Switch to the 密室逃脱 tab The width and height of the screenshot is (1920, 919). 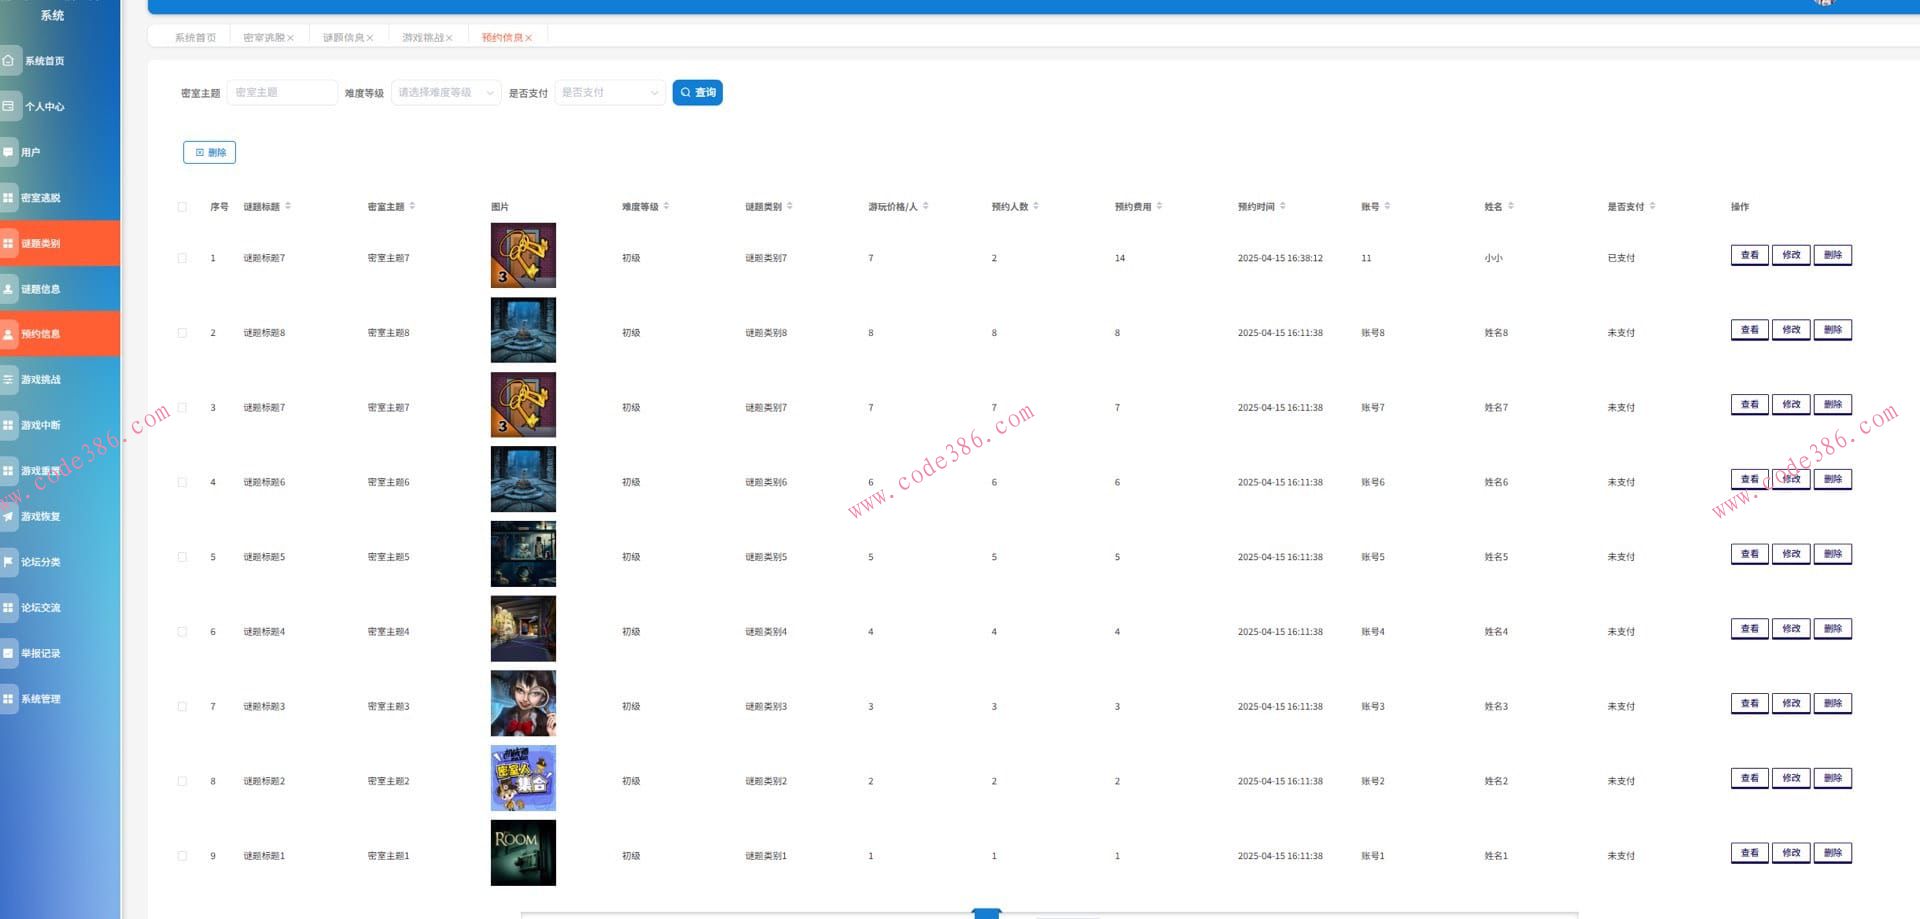pyautogui.click(x=263, y=38)
